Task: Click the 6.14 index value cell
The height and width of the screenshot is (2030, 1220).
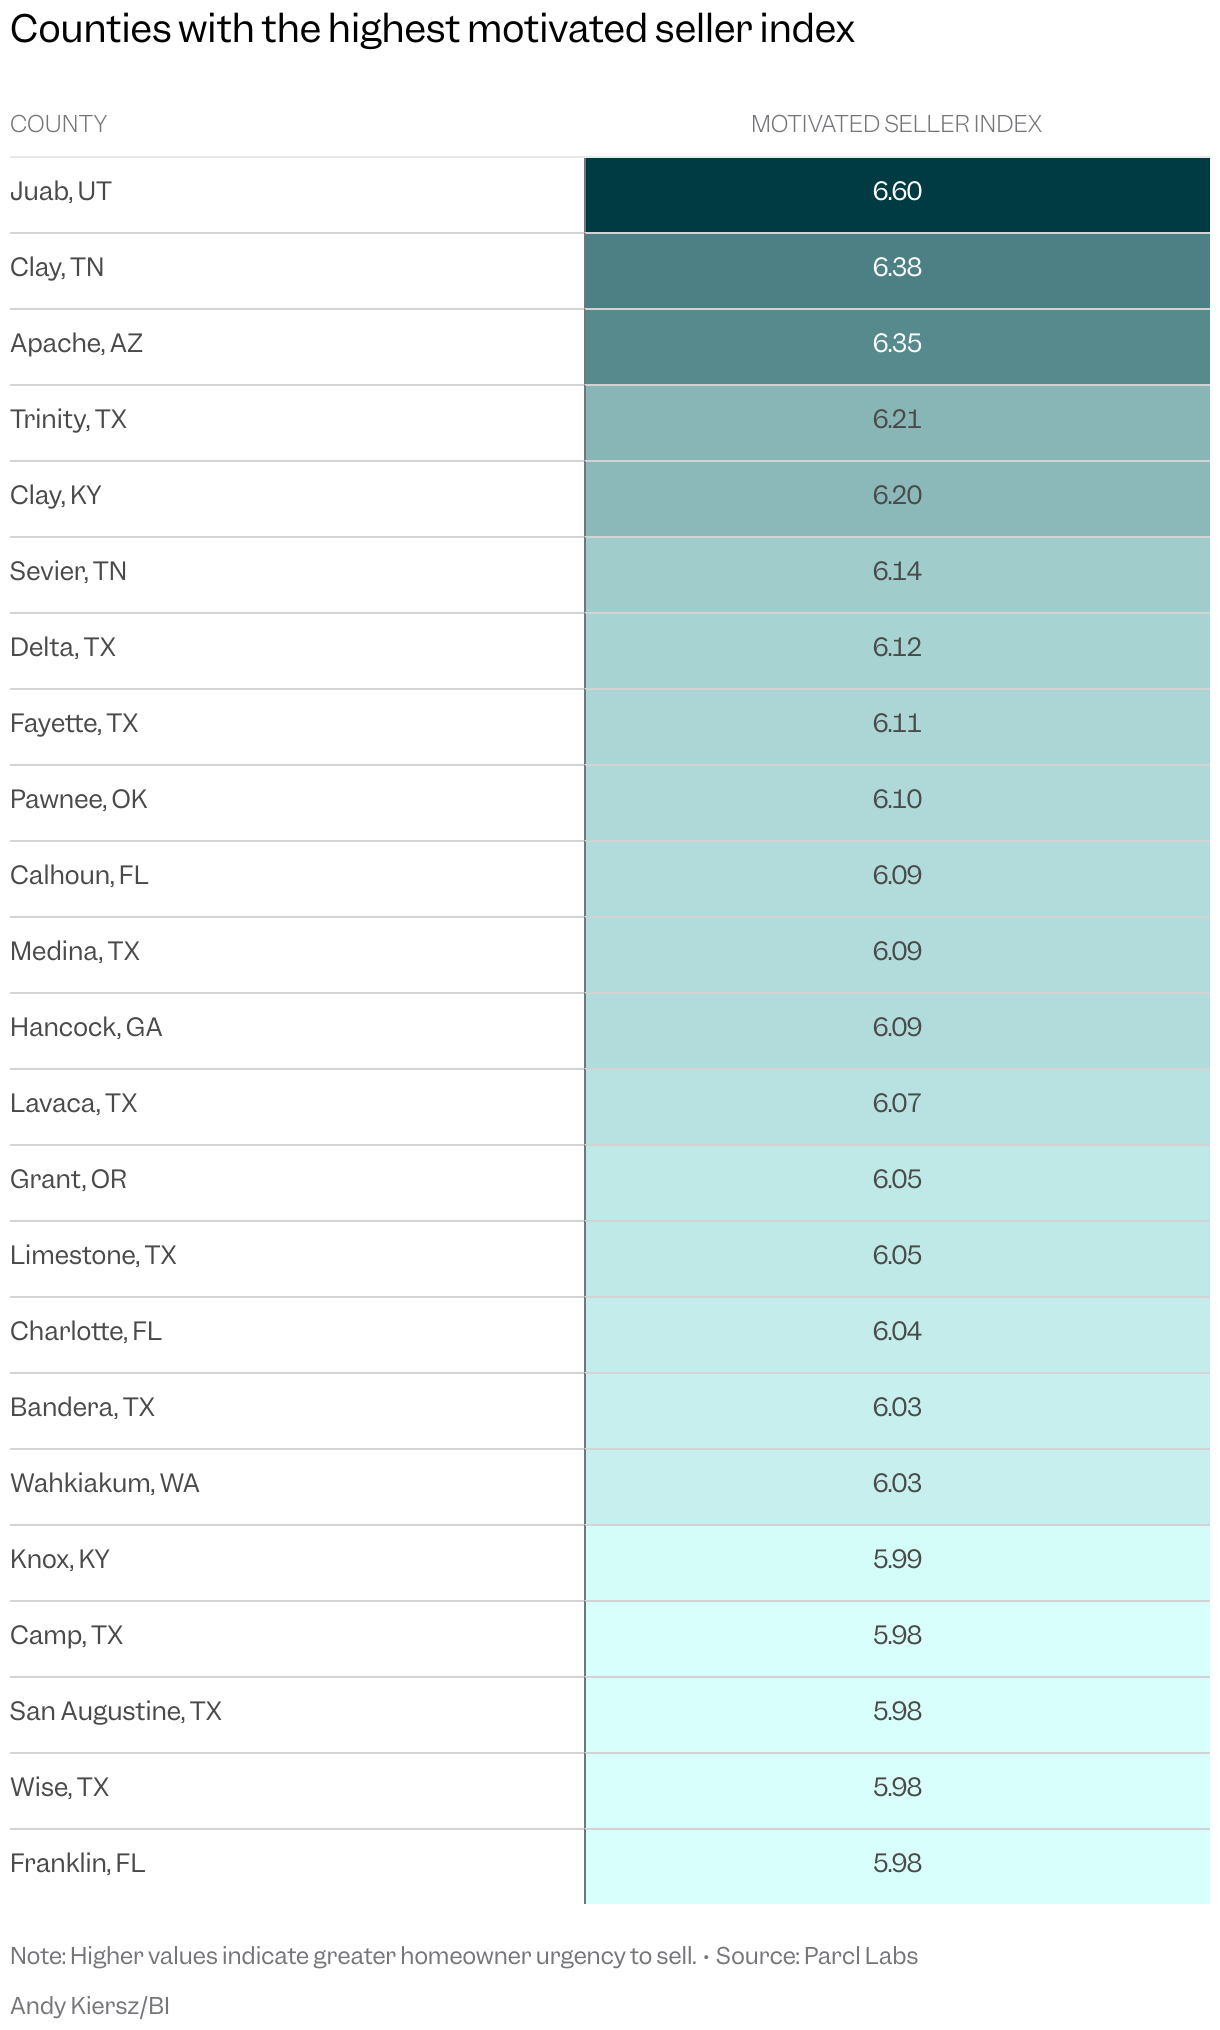Action: 897,571
